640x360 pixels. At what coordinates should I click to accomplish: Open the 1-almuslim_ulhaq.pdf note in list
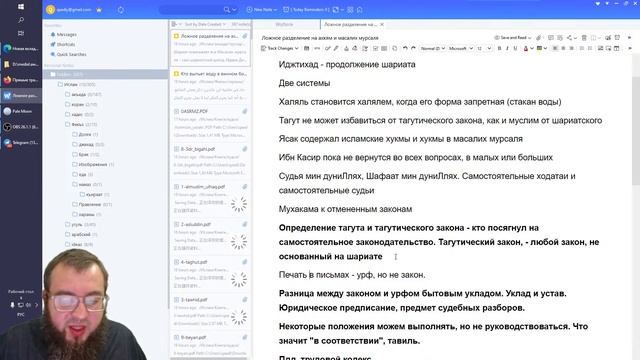pos(210,197)
